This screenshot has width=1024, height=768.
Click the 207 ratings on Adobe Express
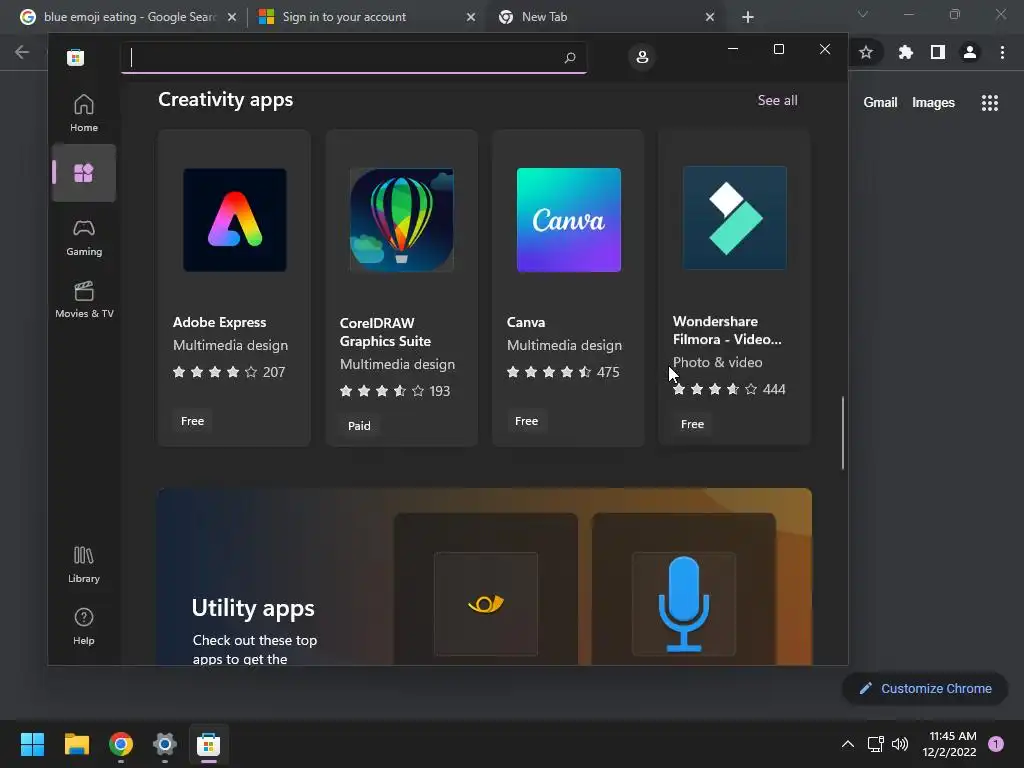[x=274, y=372]
